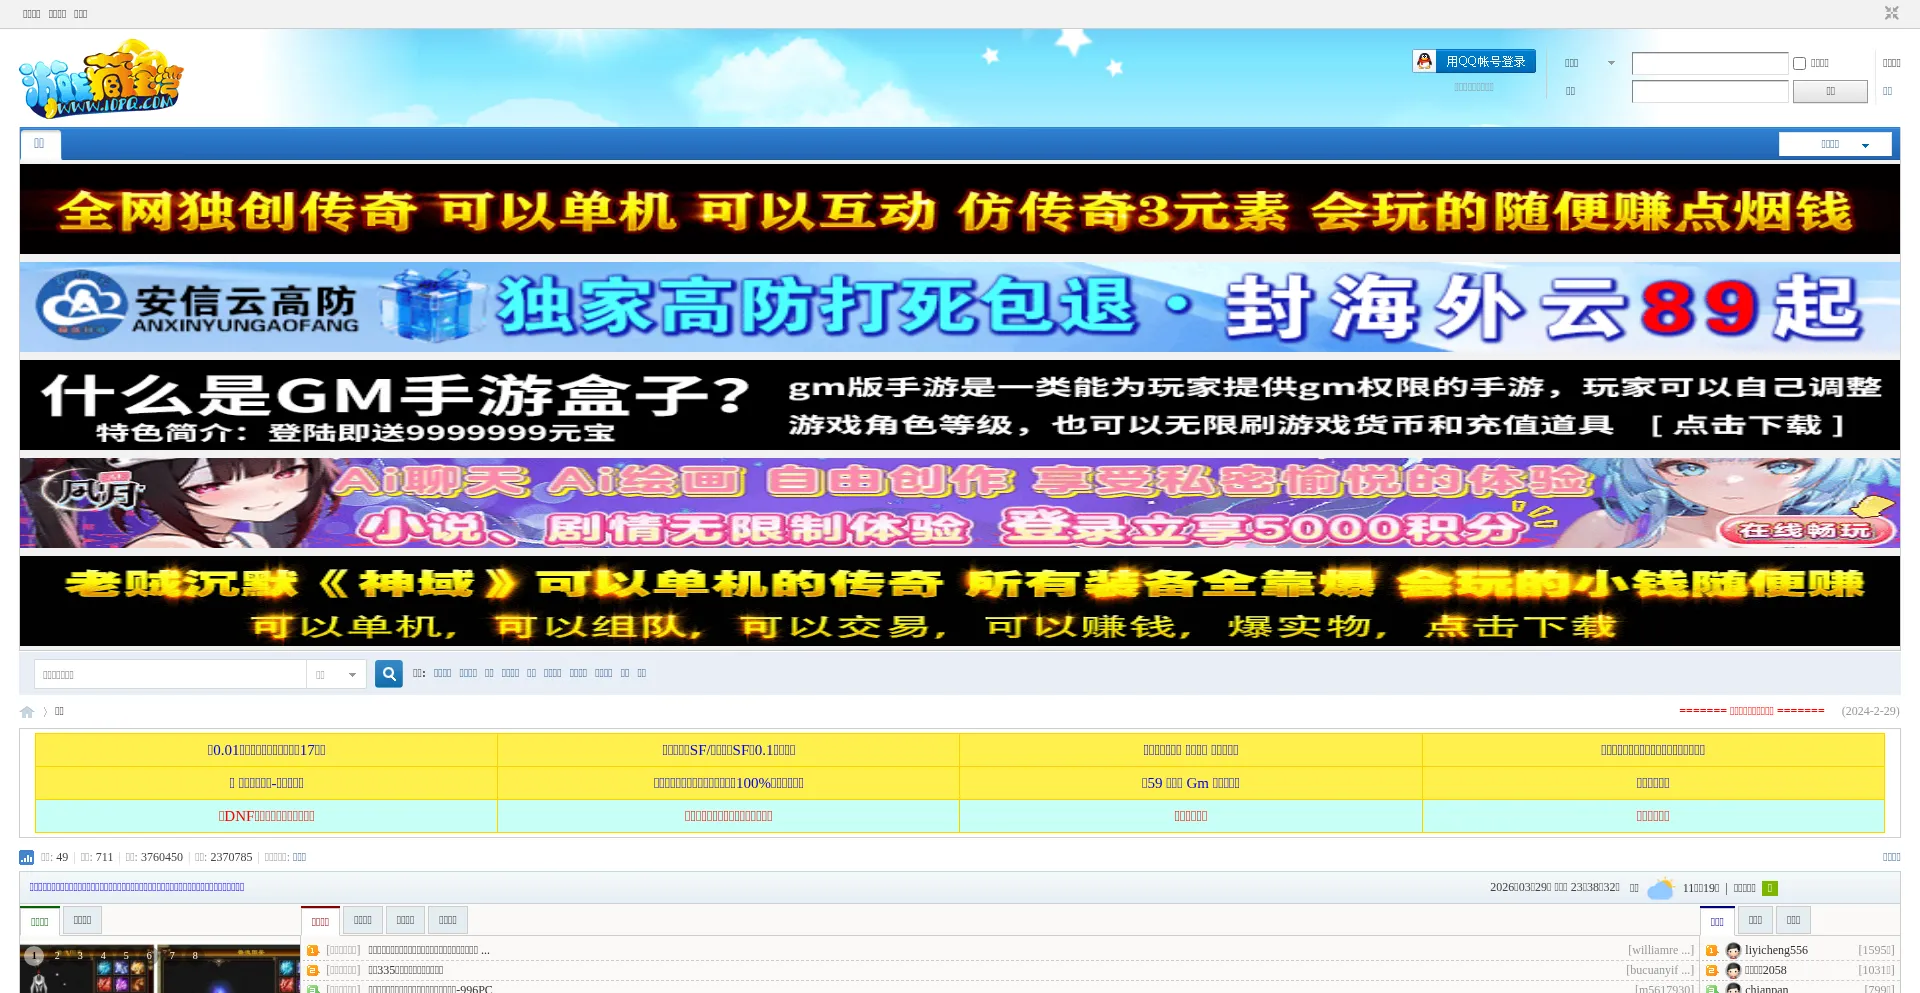Click the avatar next to liyicheng556
The image size is (1920, 993).
coord(1733,950)
